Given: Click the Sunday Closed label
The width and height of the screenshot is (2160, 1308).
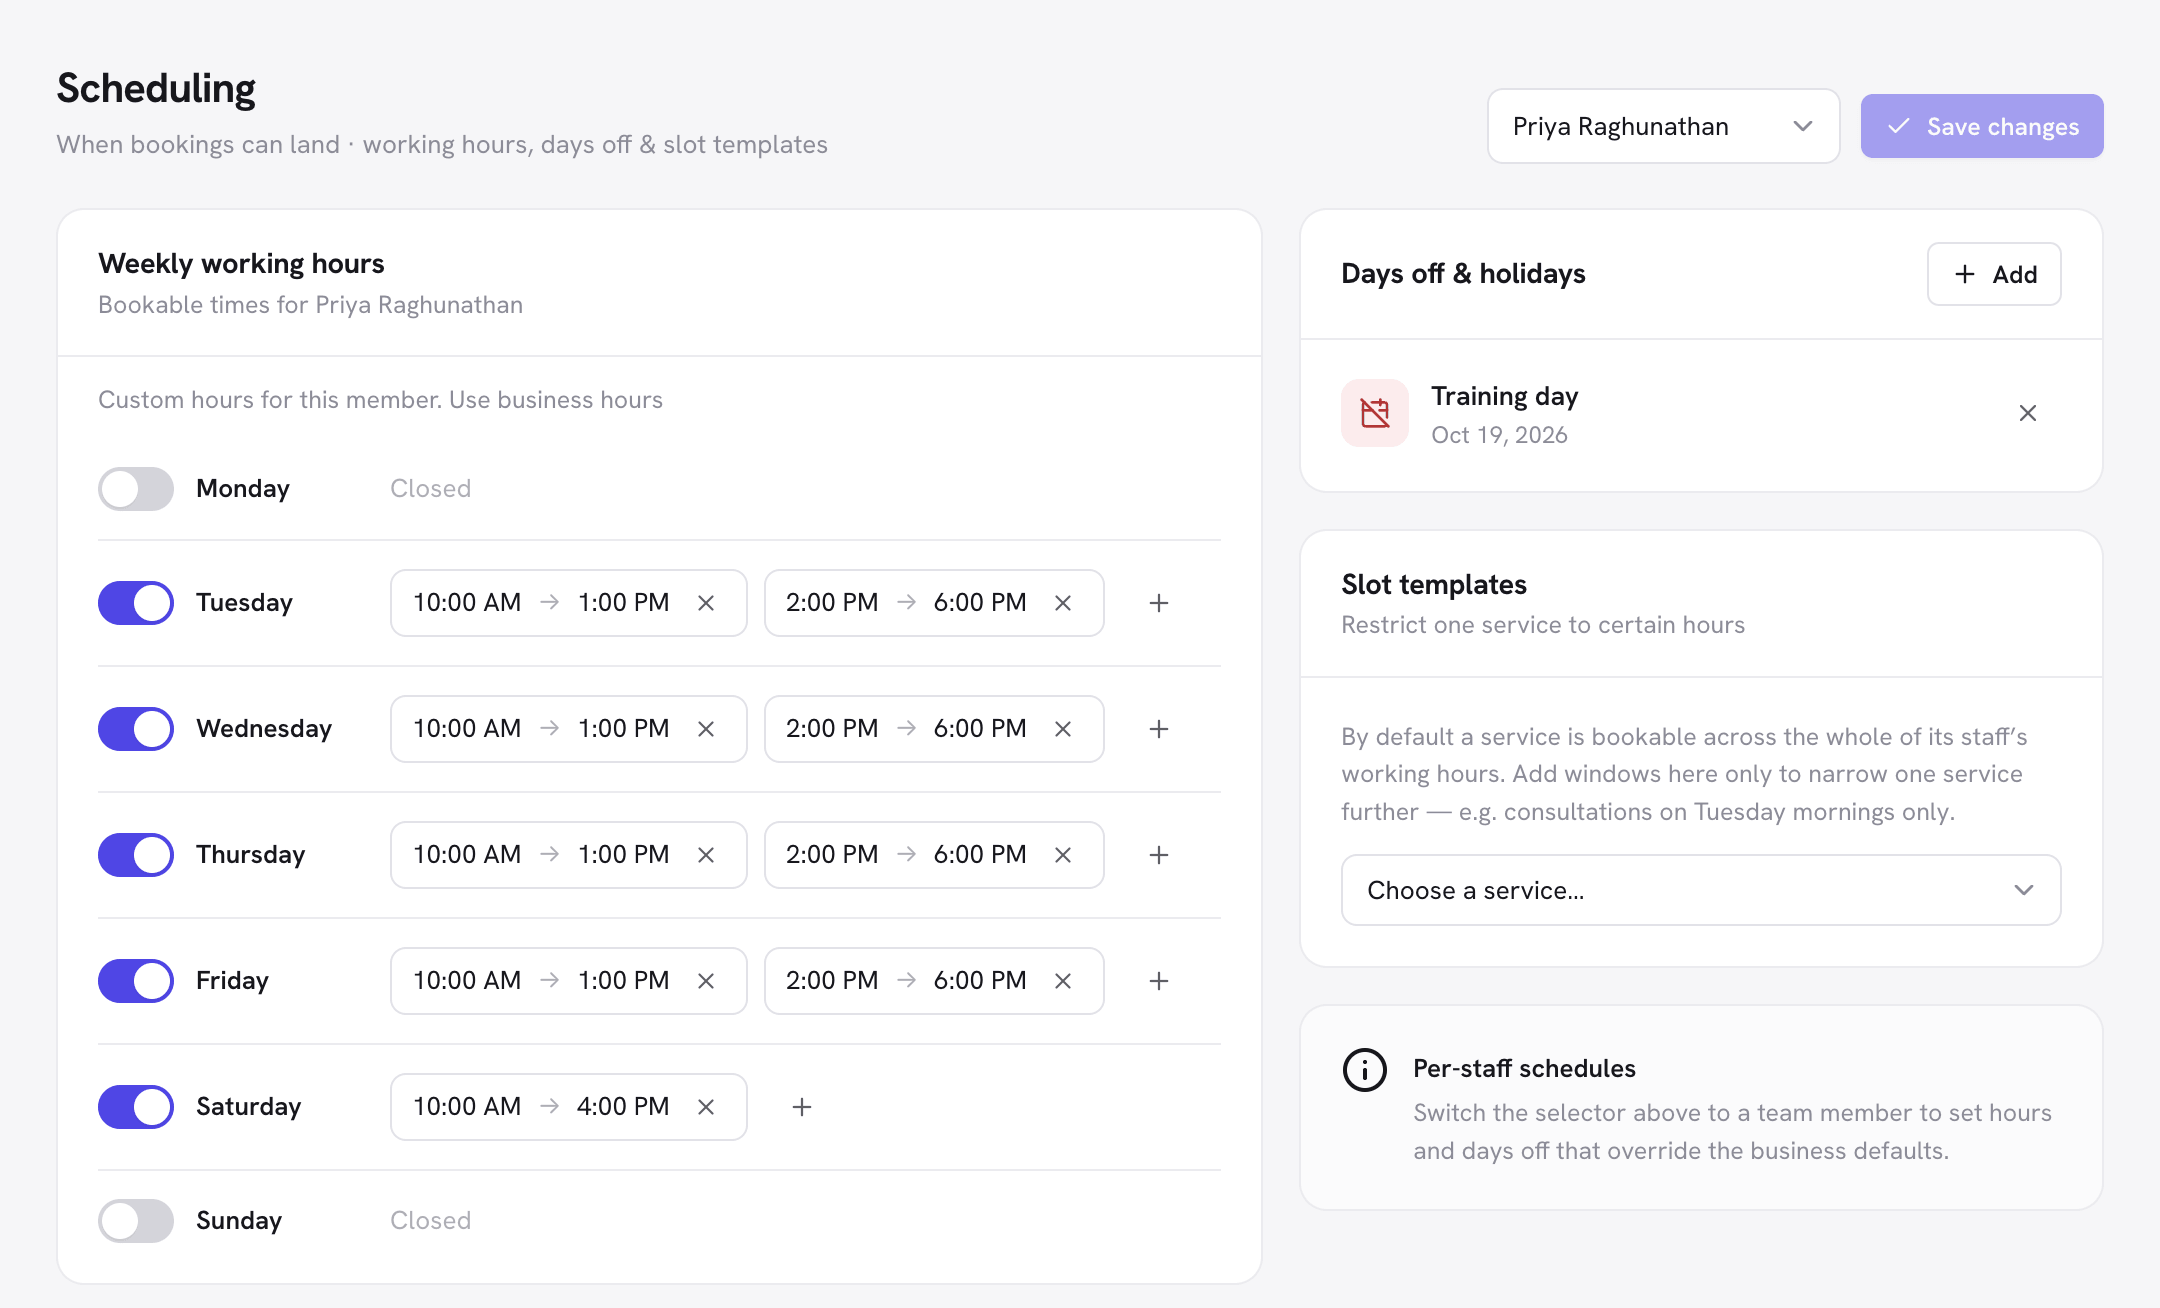Looking at the screenshot, I should click(x=430, y=1221).
